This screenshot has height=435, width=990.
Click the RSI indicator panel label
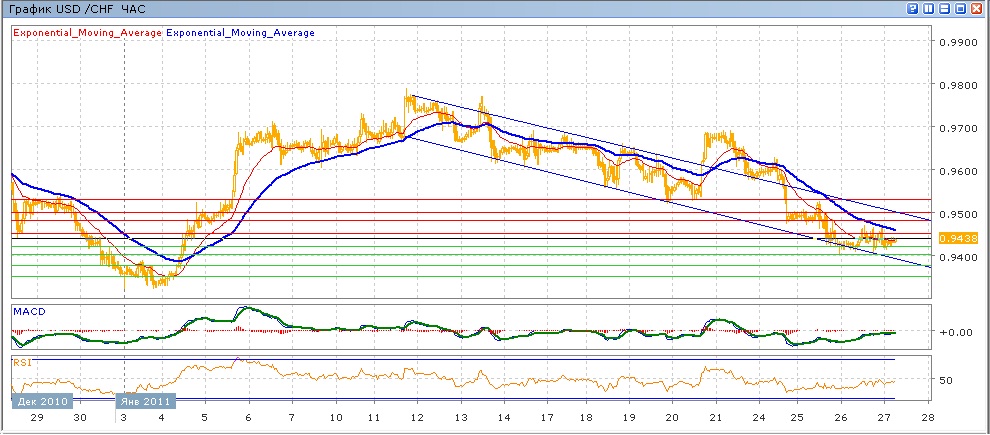point(21,361)
